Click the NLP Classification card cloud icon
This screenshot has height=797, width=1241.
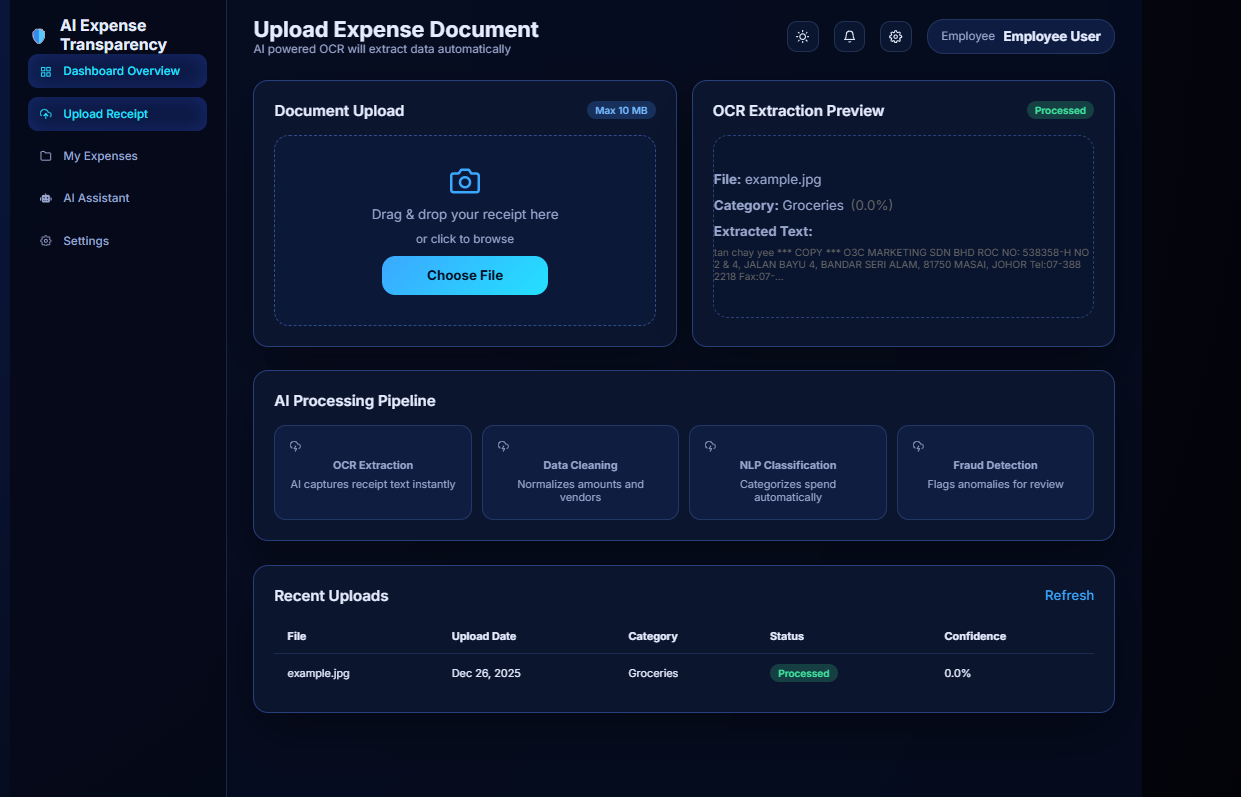click(x=710, y=446)
